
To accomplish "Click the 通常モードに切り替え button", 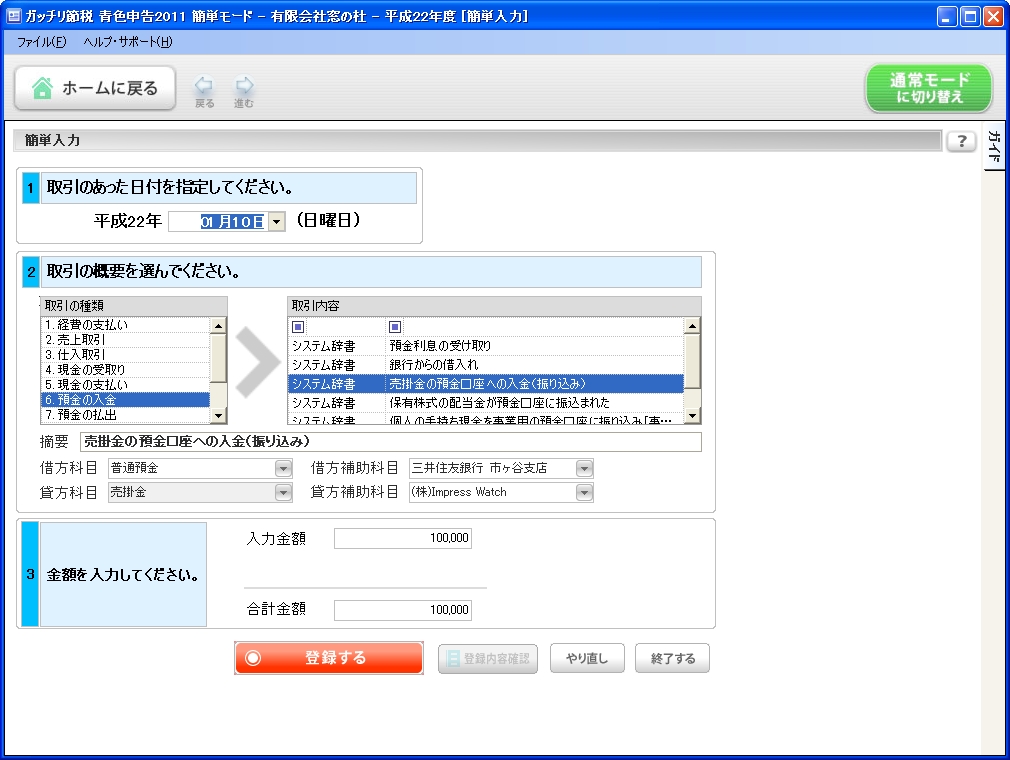I will [927, 87].
